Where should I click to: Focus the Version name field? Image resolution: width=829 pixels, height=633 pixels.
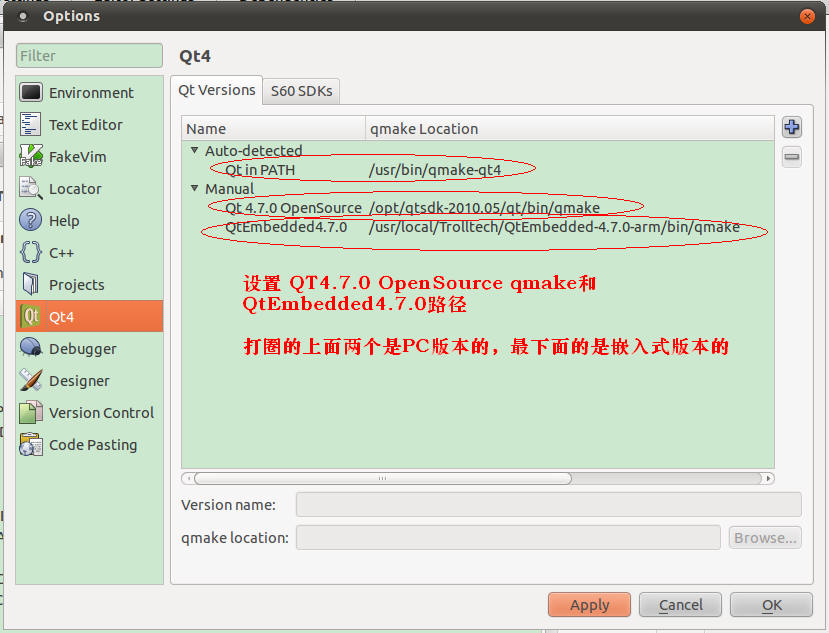[x=549, y=504]
